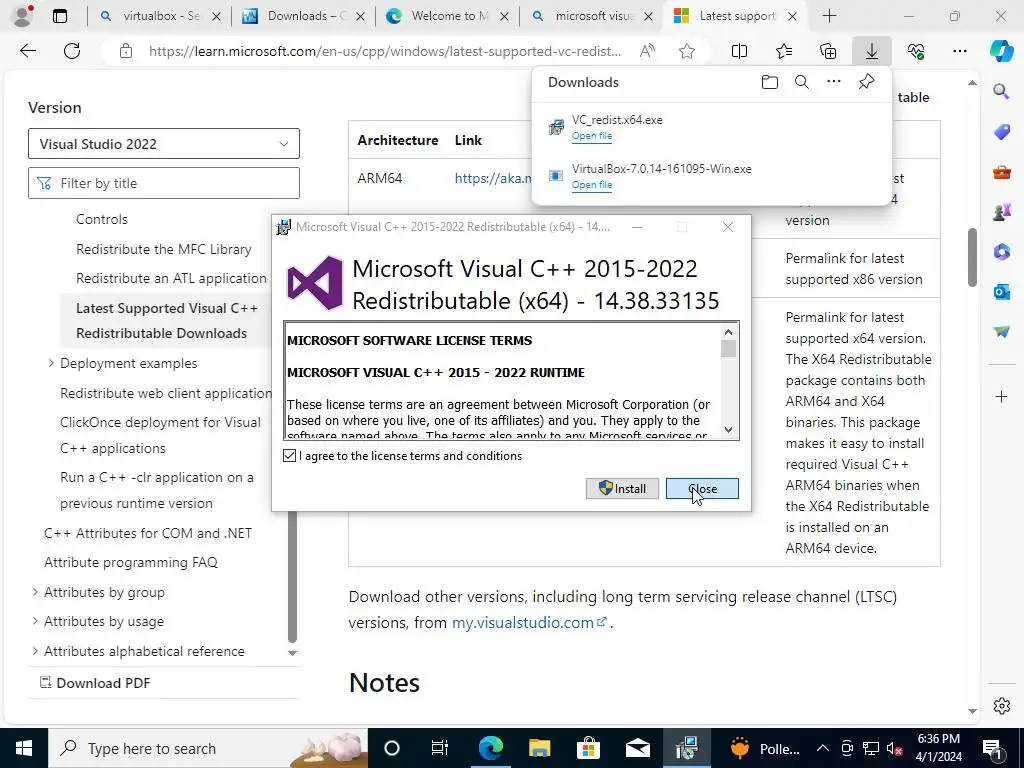The image size is (1024, 768).
Task: Add page to favorites with star icon
Action: 686,52
